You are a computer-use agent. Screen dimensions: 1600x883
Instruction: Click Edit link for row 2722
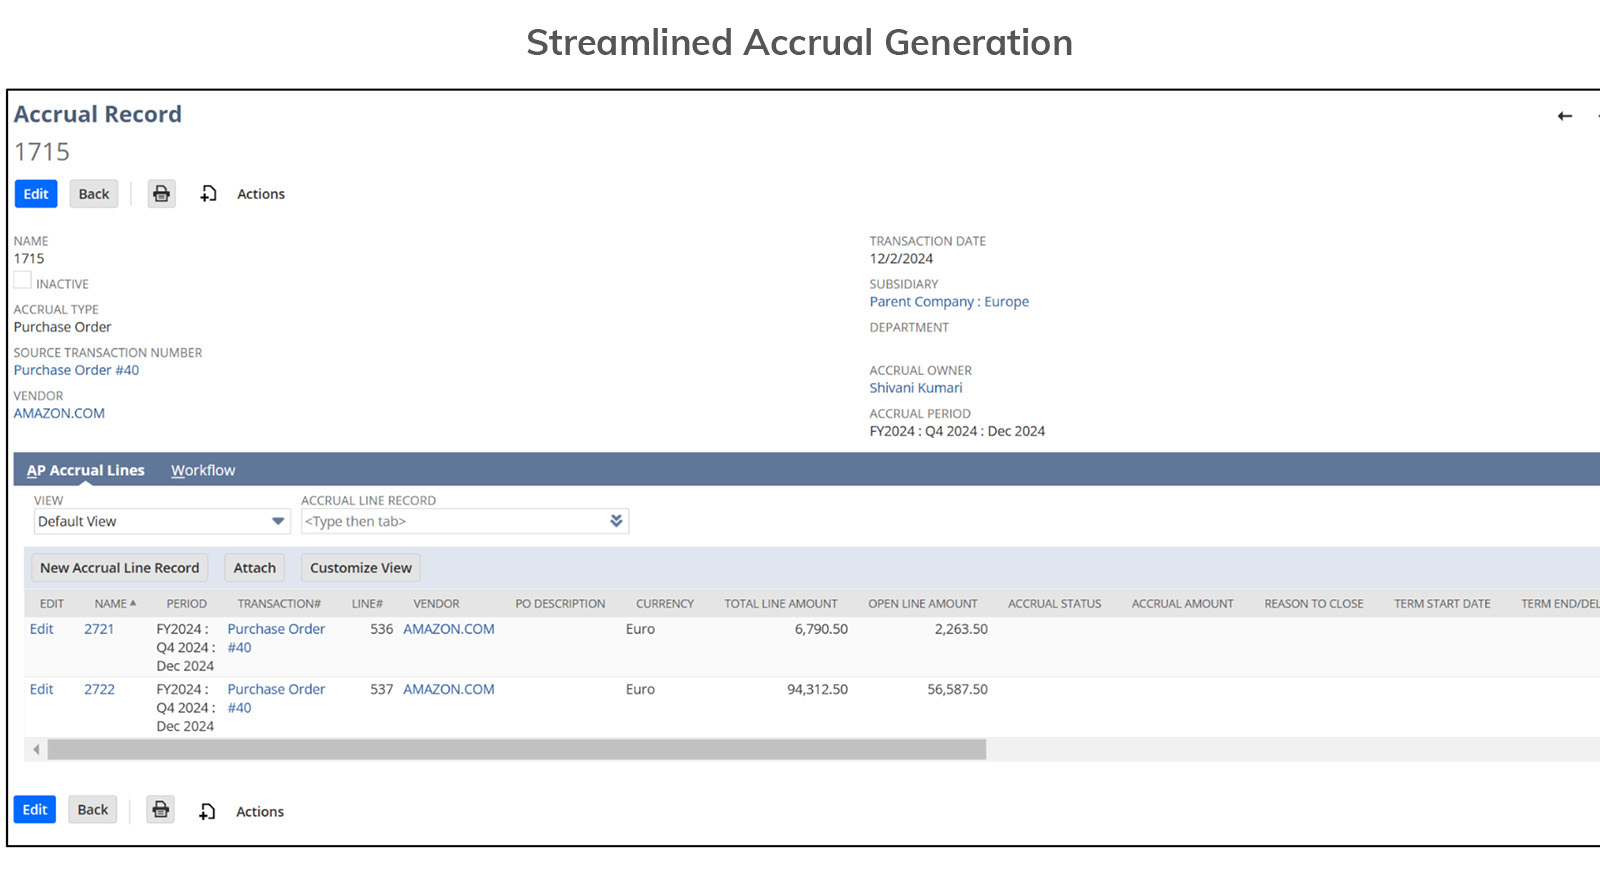(42, 689)
